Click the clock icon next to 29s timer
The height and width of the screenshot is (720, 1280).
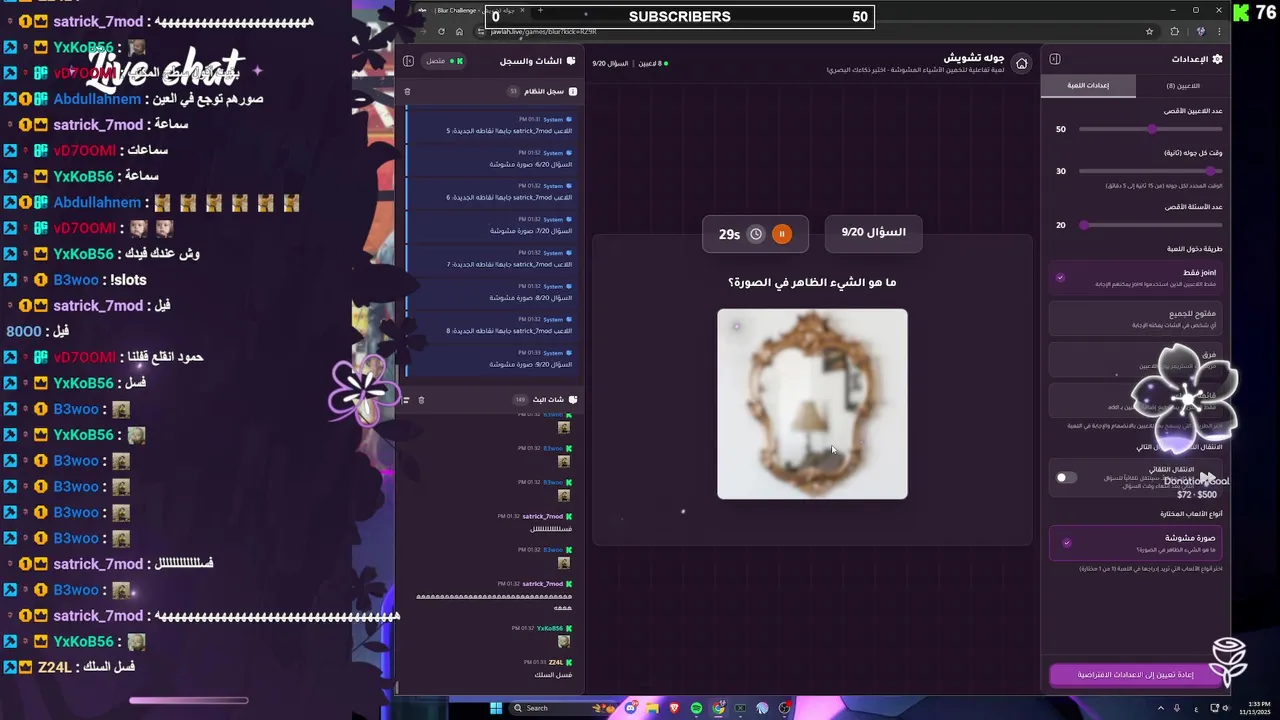[756, 234]
